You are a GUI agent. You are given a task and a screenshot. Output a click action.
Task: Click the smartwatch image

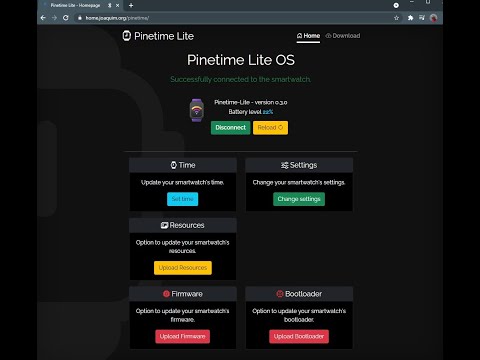[x=197, y=110]
